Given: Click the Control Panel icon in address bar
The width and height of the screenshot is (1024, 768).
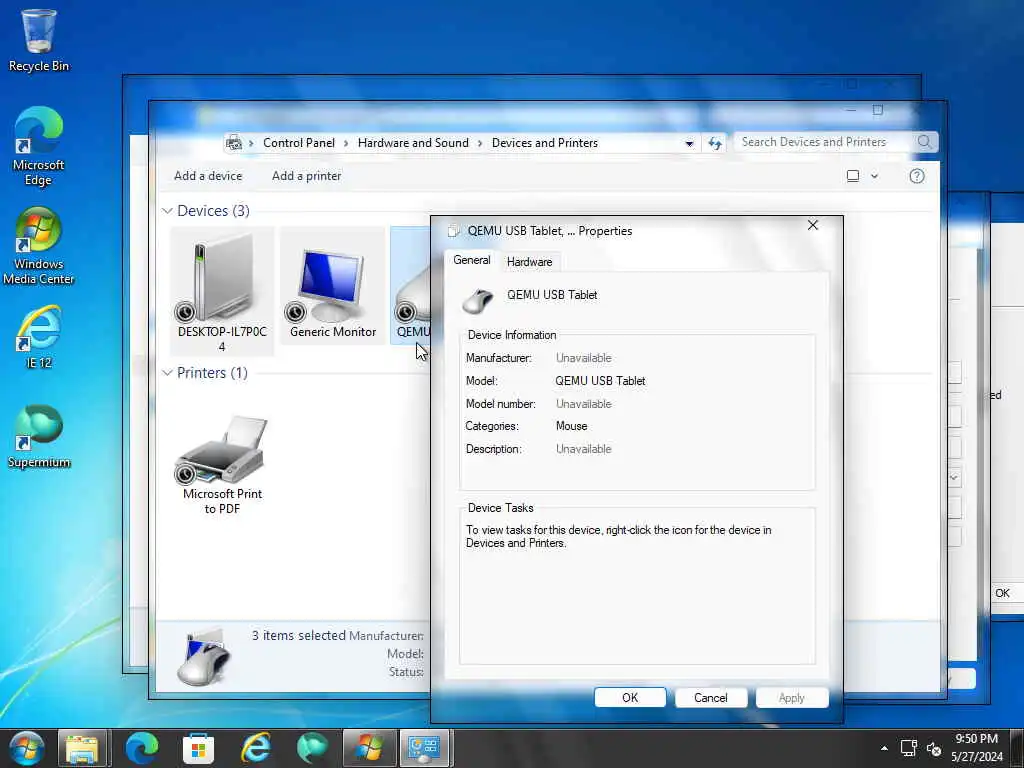Looking at the screenshot, I should [234, 142].
